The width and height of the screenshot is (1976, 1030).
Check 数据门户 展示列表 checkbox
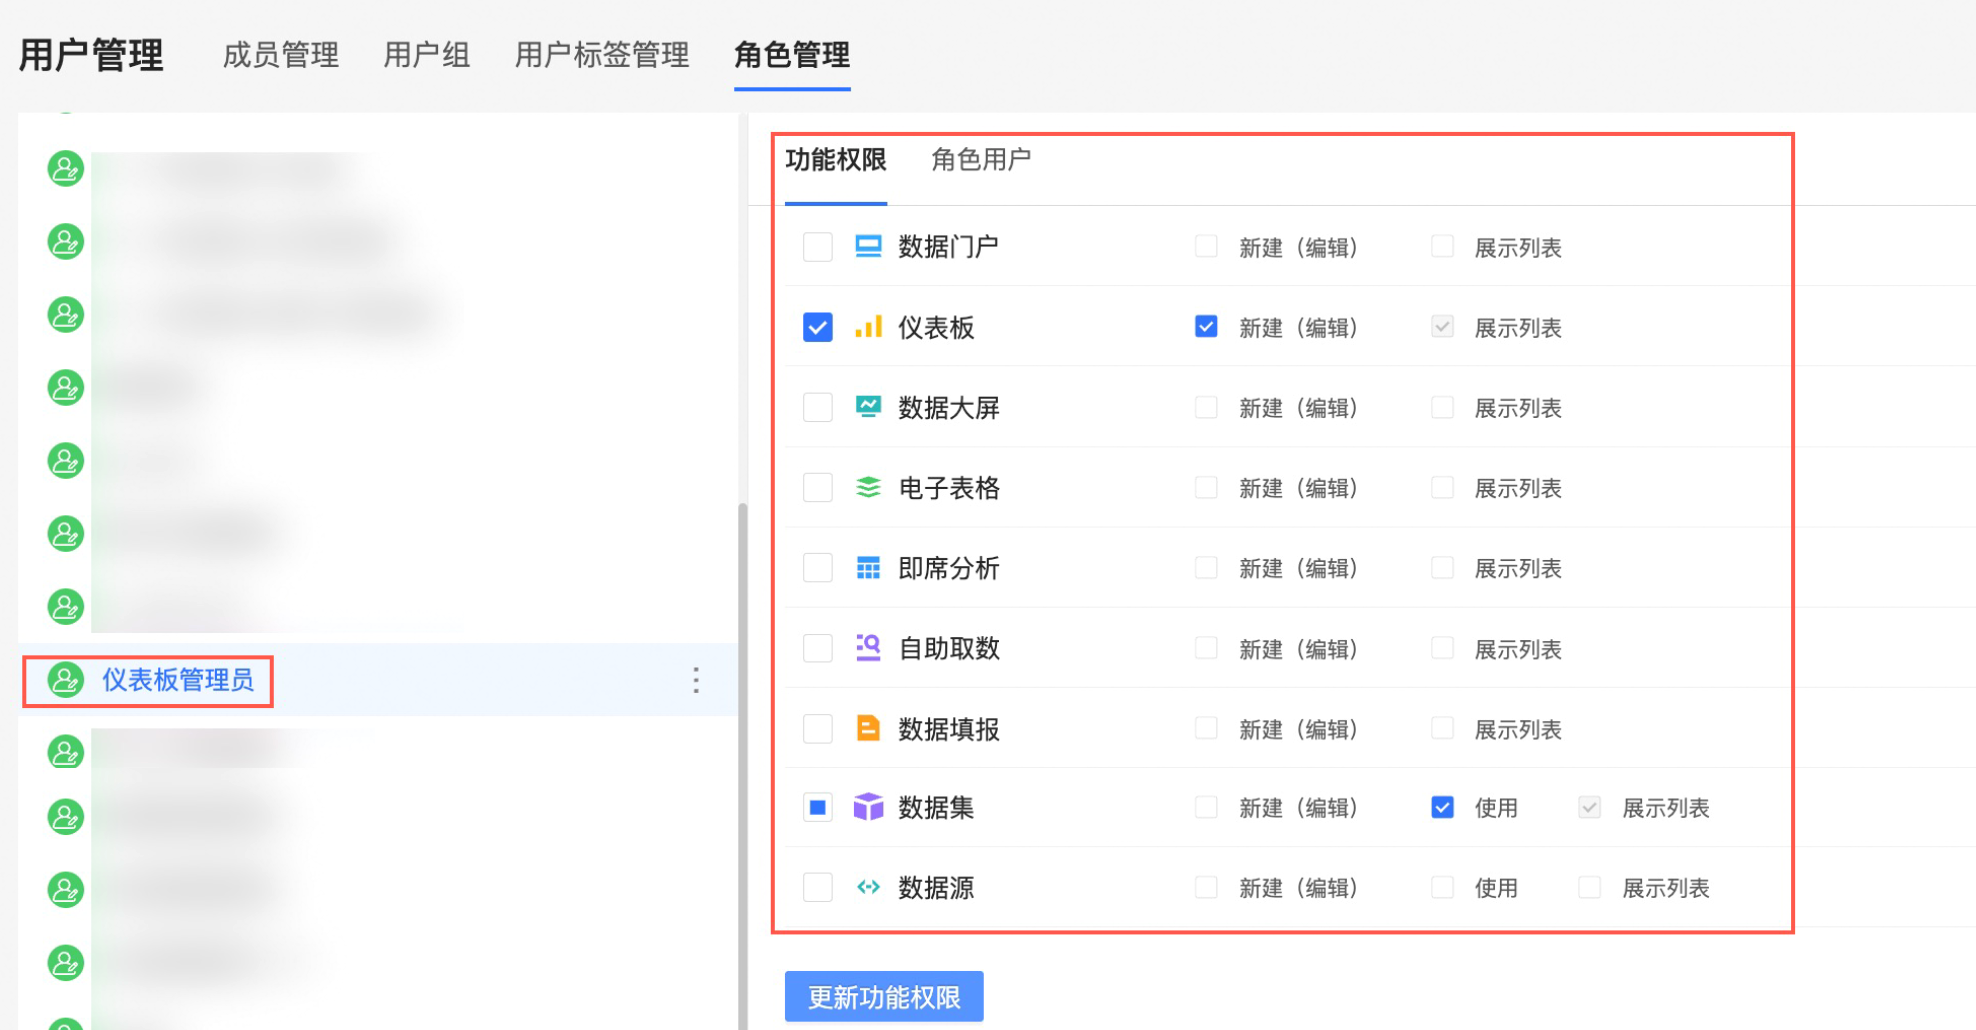(x=1442, y=246)
